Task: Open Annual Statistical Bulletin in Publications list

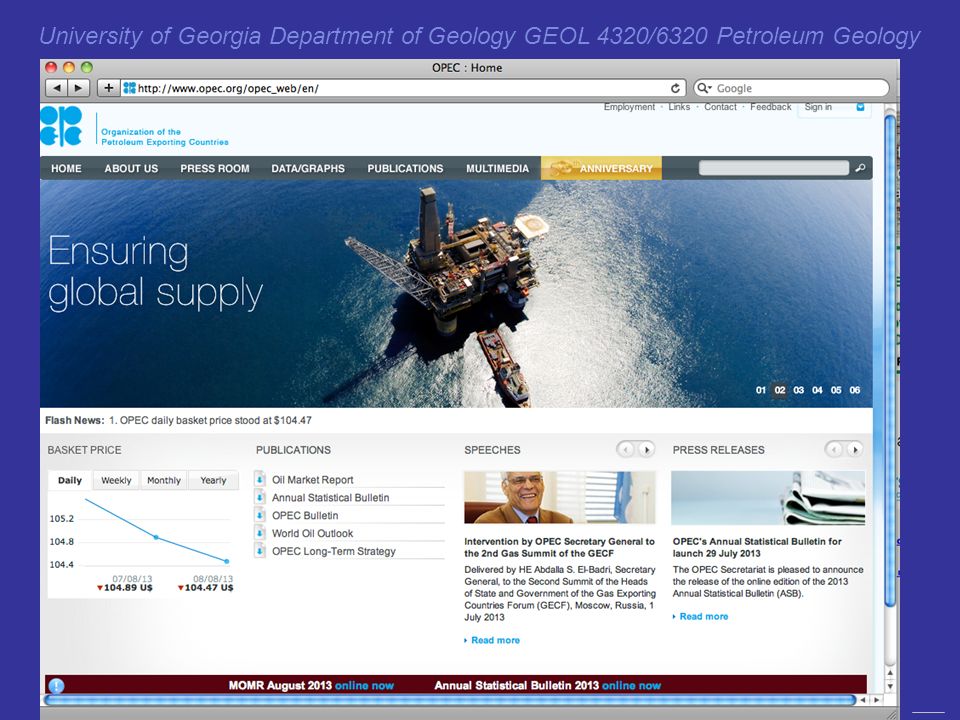Action: click(331, 498)
